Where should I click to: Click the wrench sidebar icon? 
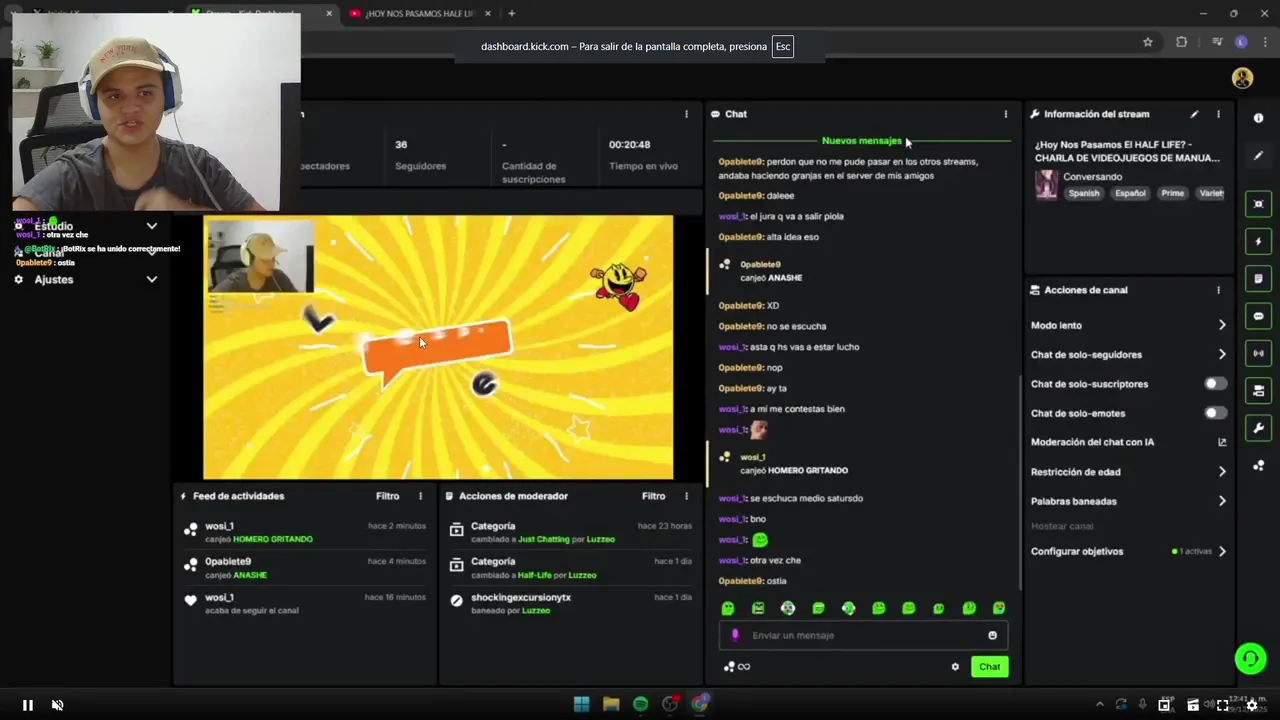pyautogui.click(x=1258, y=428)
